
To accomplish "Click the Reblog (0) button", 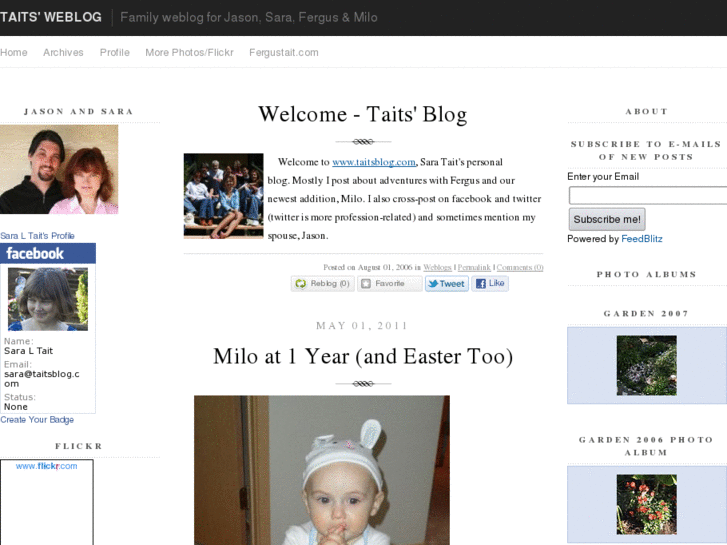I will pyautogui.click(x=322, y=284).
